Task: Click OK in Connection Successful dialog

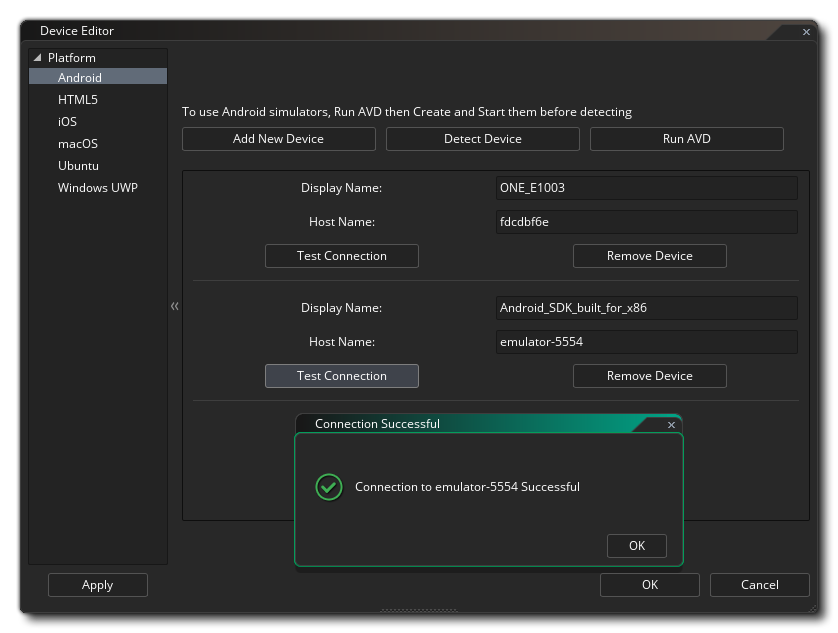Action: tap(637, 546)
